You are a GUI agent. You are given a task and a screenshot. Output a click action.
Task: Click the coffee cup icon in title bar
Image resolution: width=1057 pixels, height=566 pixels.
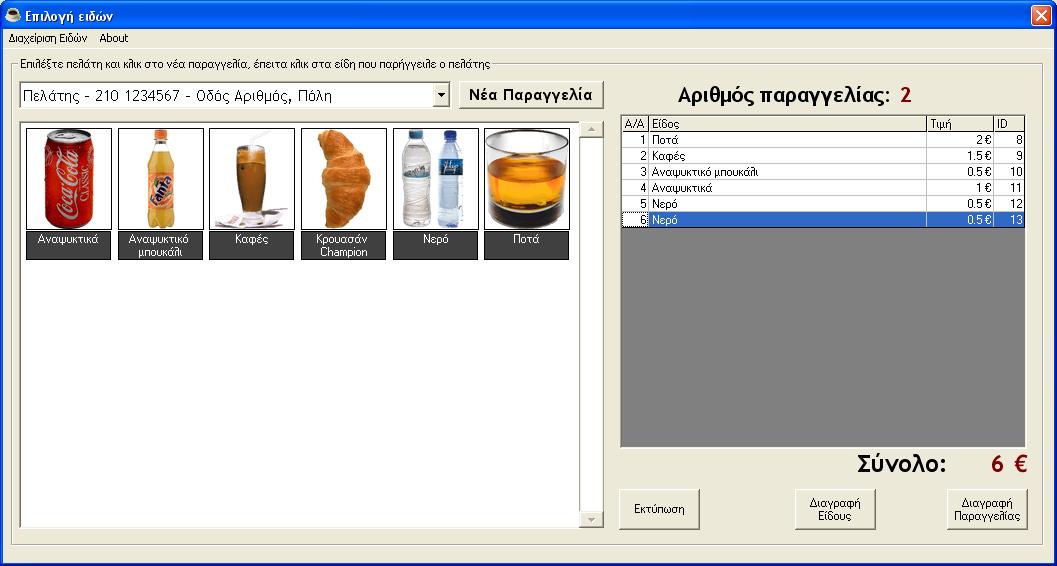pos(12,15)
